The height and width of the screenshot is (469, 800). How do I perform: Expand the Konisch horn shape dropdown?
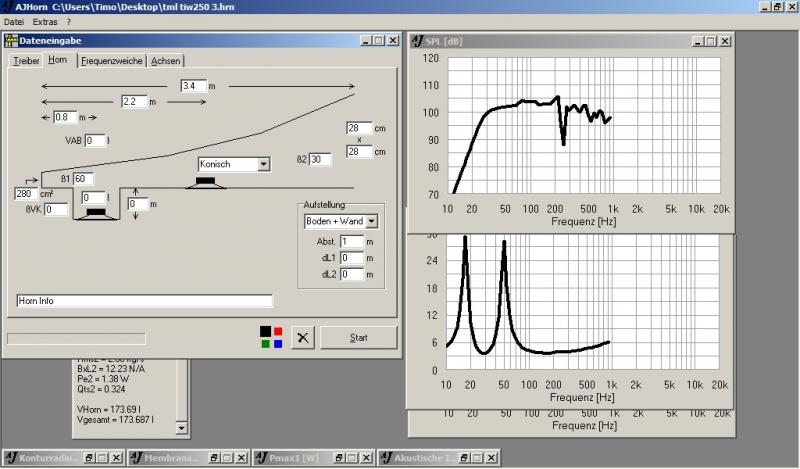(x=263, y=163)
